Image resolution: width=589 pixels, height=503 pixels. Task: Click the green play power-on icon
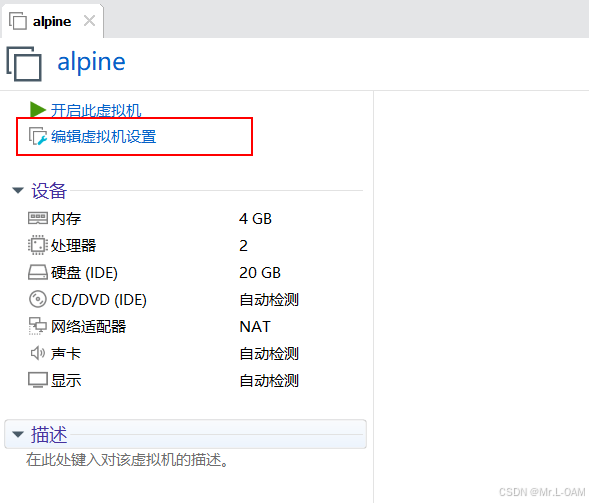pos(38,110)
